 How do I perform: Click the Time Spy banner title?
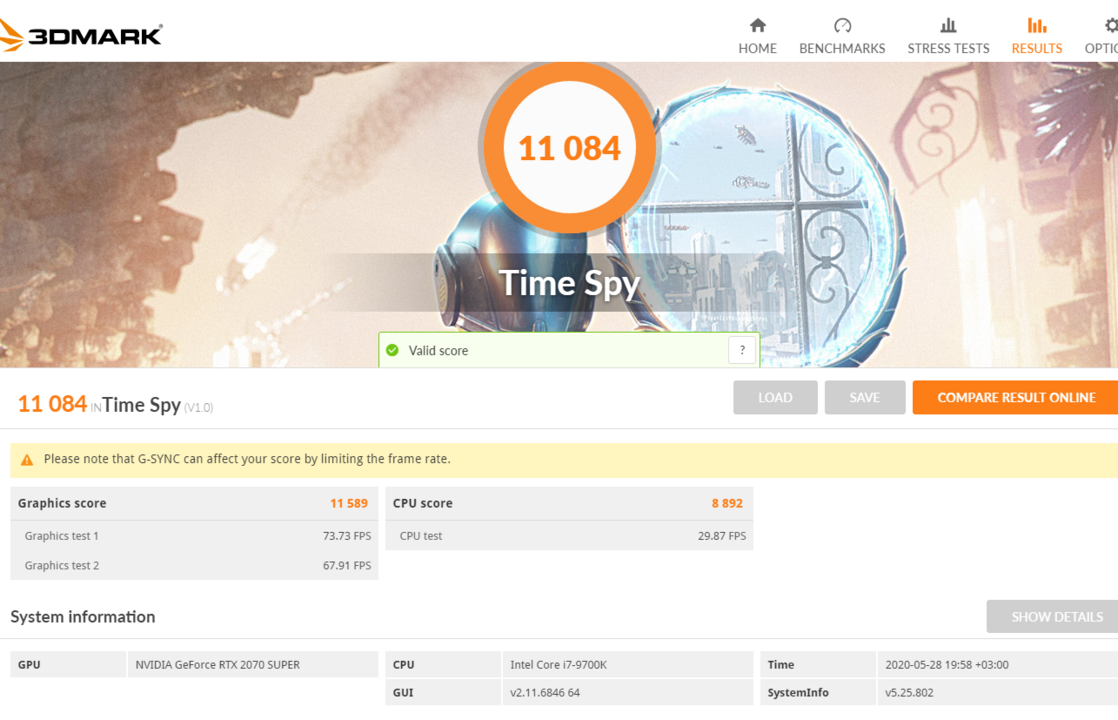pos(569,283)
